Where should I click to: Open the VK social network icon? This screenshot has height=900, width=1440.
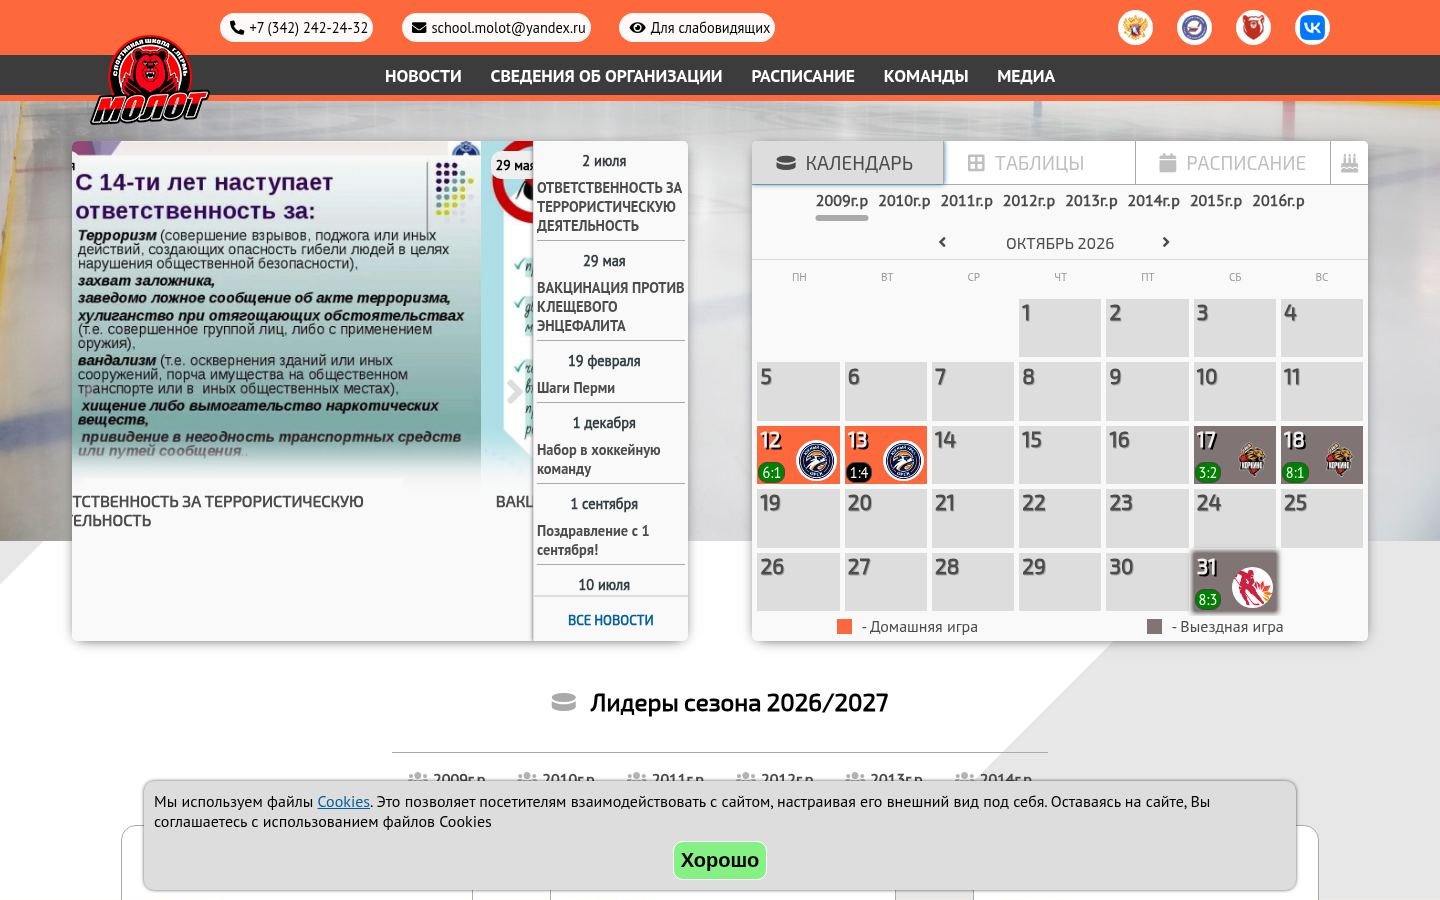click(1312, 28)
